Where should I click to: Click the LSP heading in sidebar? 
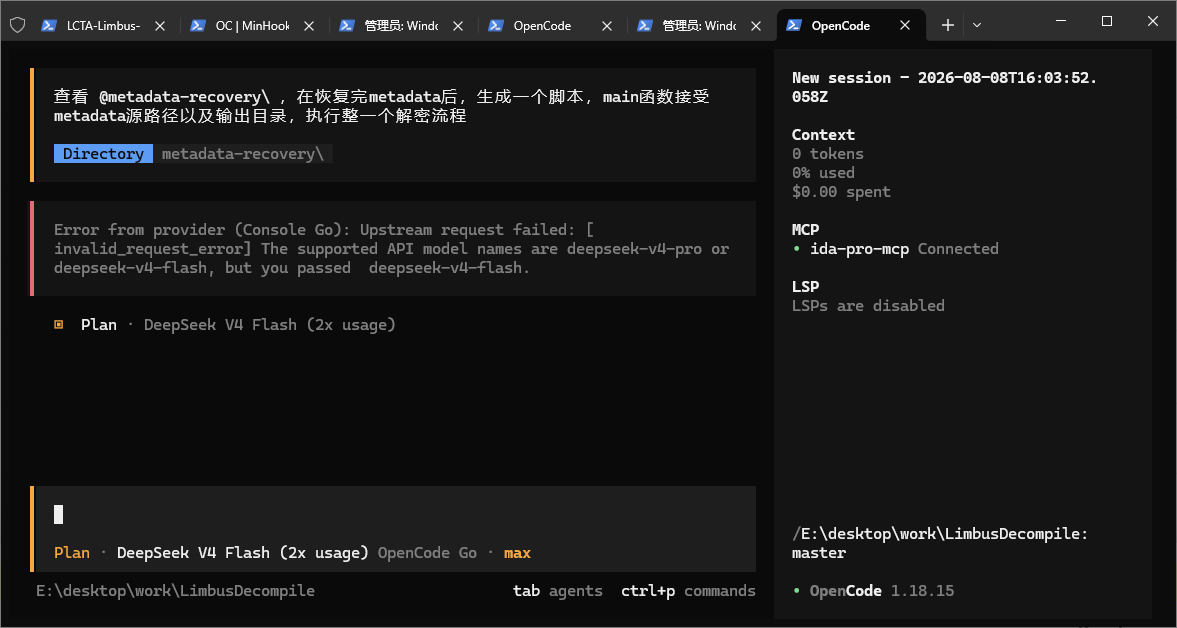805,287
